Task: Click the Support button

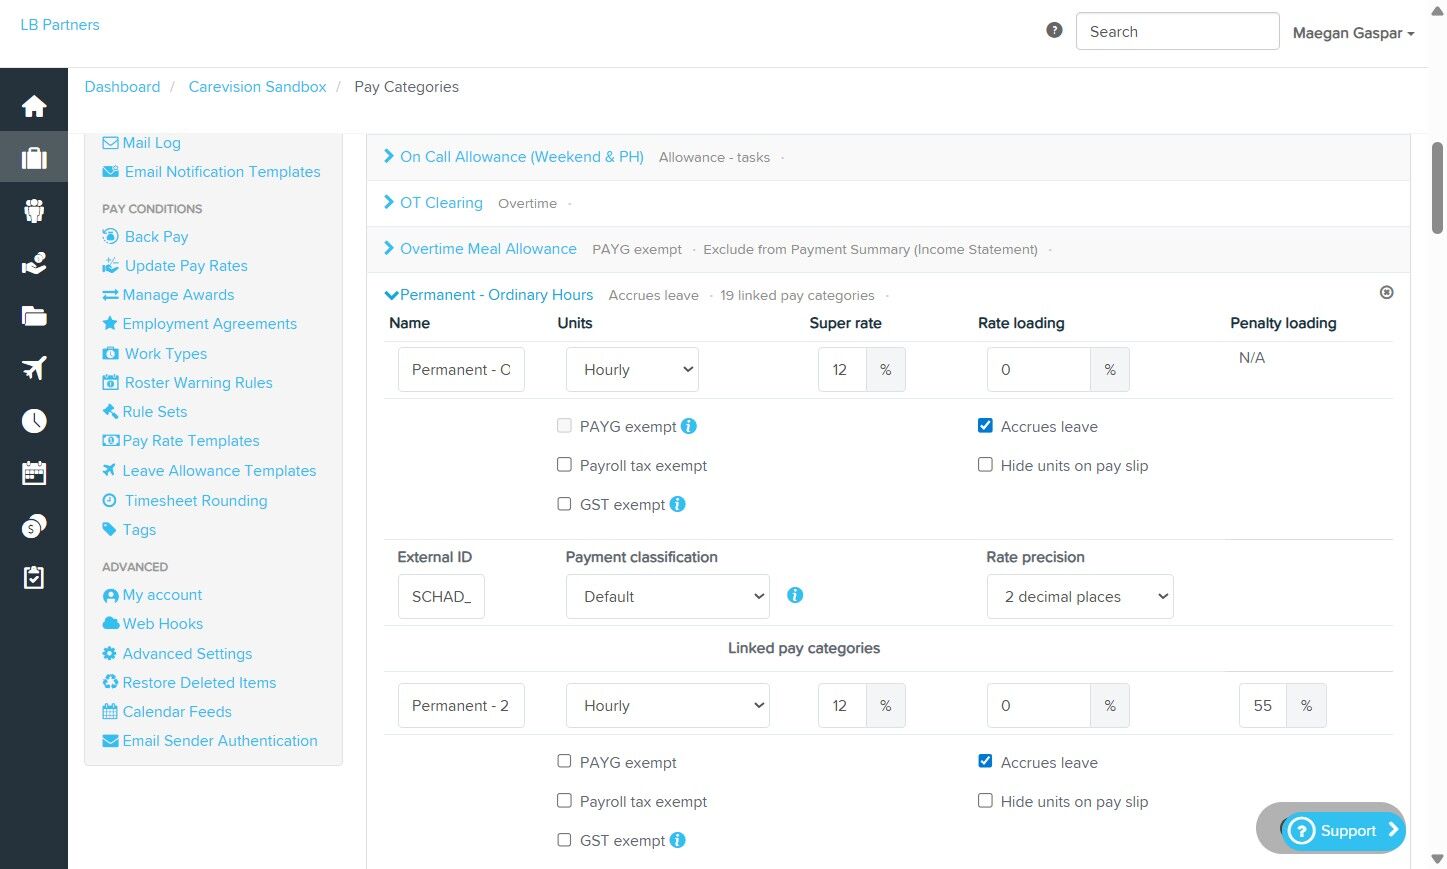Action: tap(1343, 830)
